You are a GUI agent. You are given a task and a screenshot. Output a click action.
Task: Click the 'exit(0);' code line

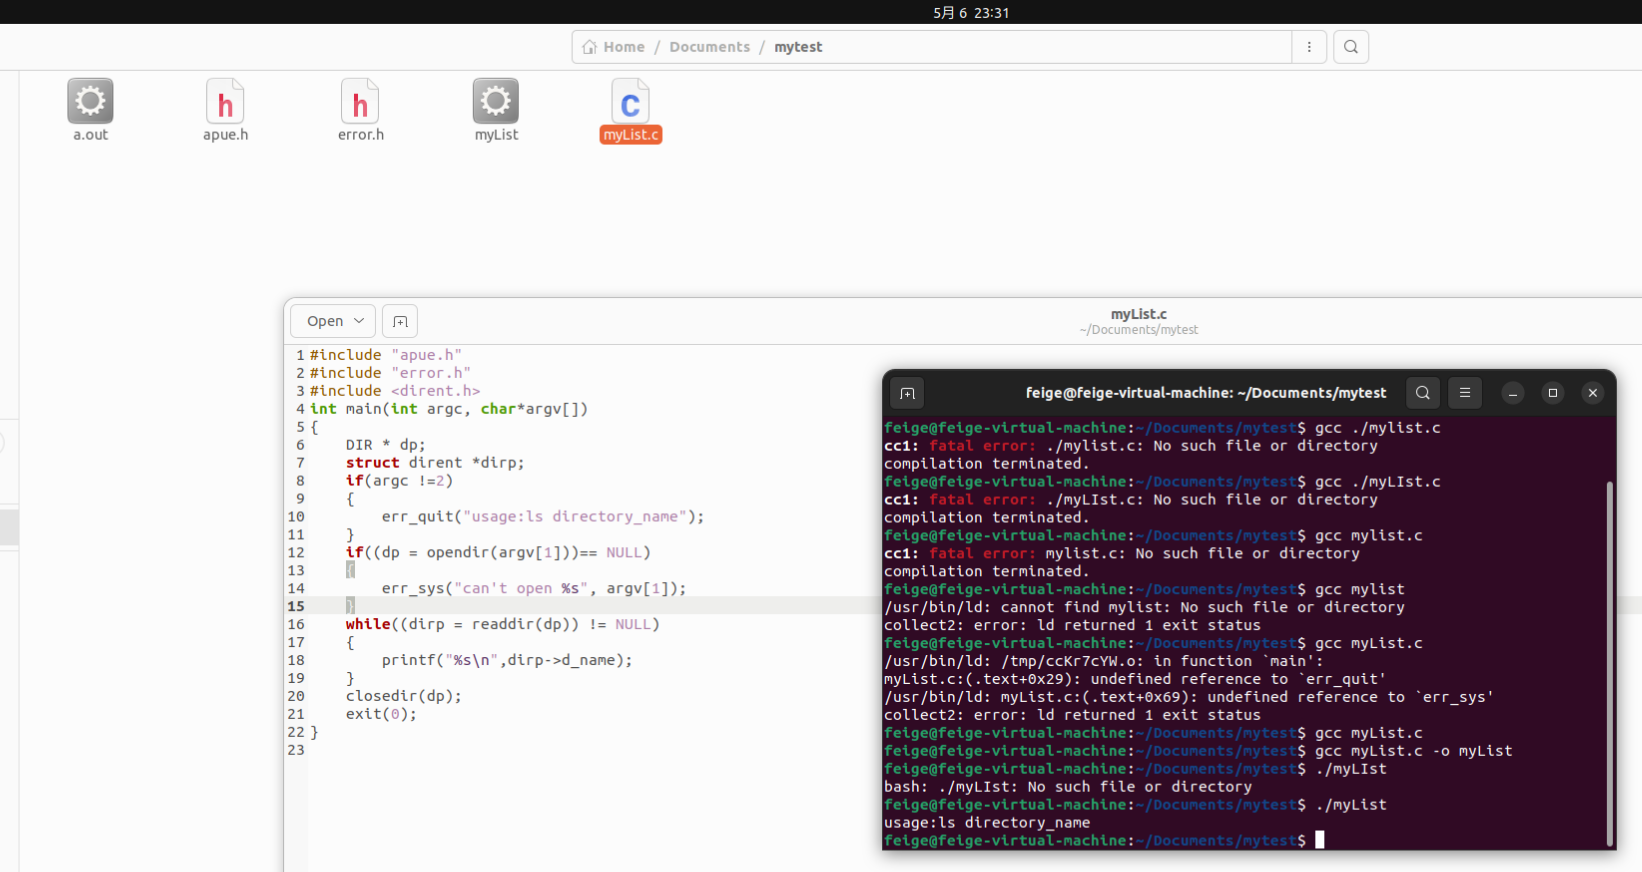pyautogui.click(x=381, y=715)
